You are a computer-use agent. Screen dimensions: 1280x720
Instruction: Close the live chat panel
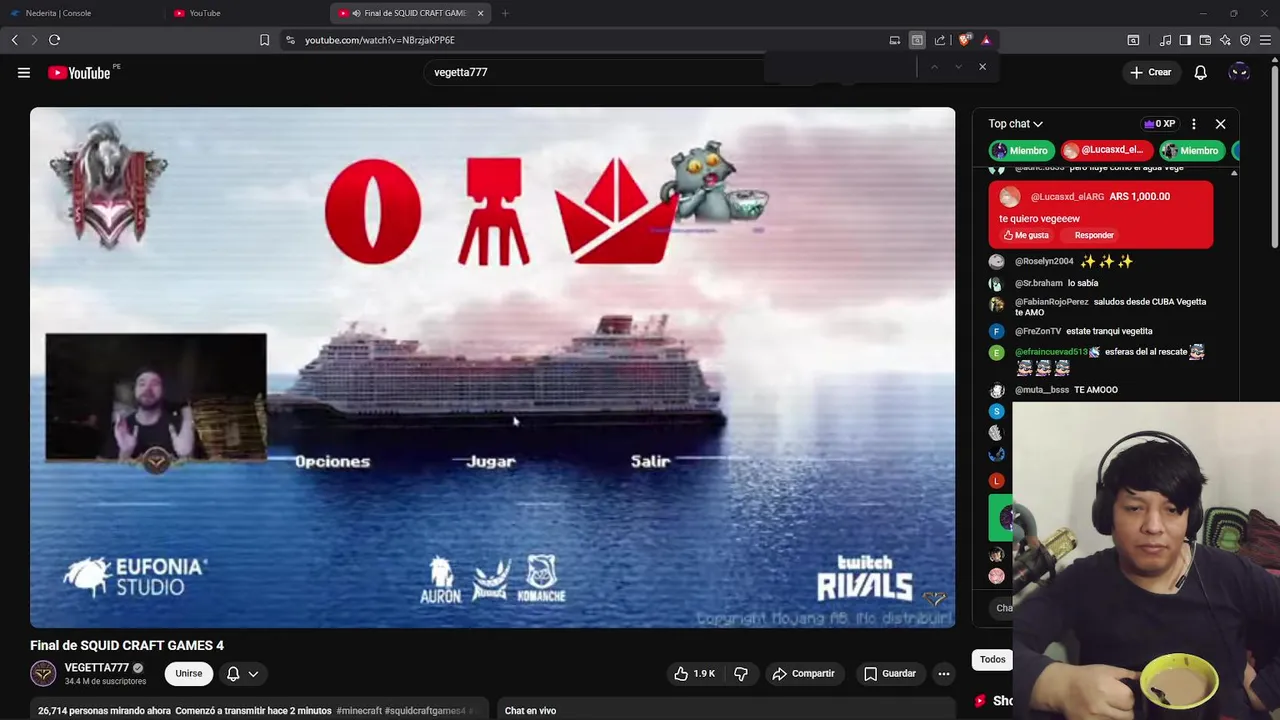point(1220,124)
